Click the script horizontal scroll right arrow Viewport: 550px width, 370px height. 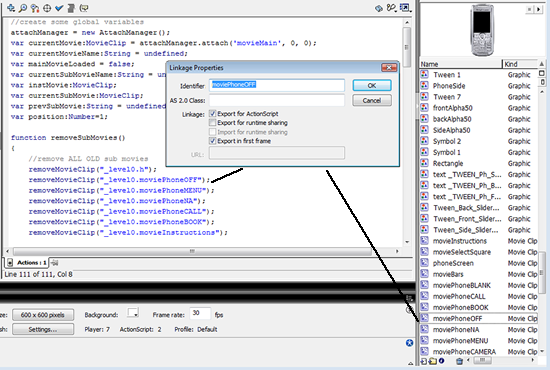[x=397, y=251]
